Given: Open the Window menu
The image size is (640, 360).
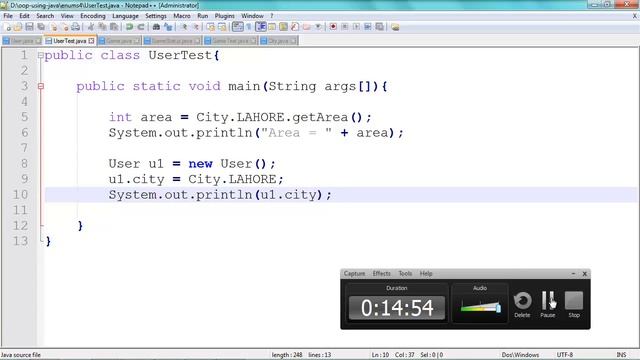Looking at the screenshot, I should pyautogui.click(x=252, y=16).
